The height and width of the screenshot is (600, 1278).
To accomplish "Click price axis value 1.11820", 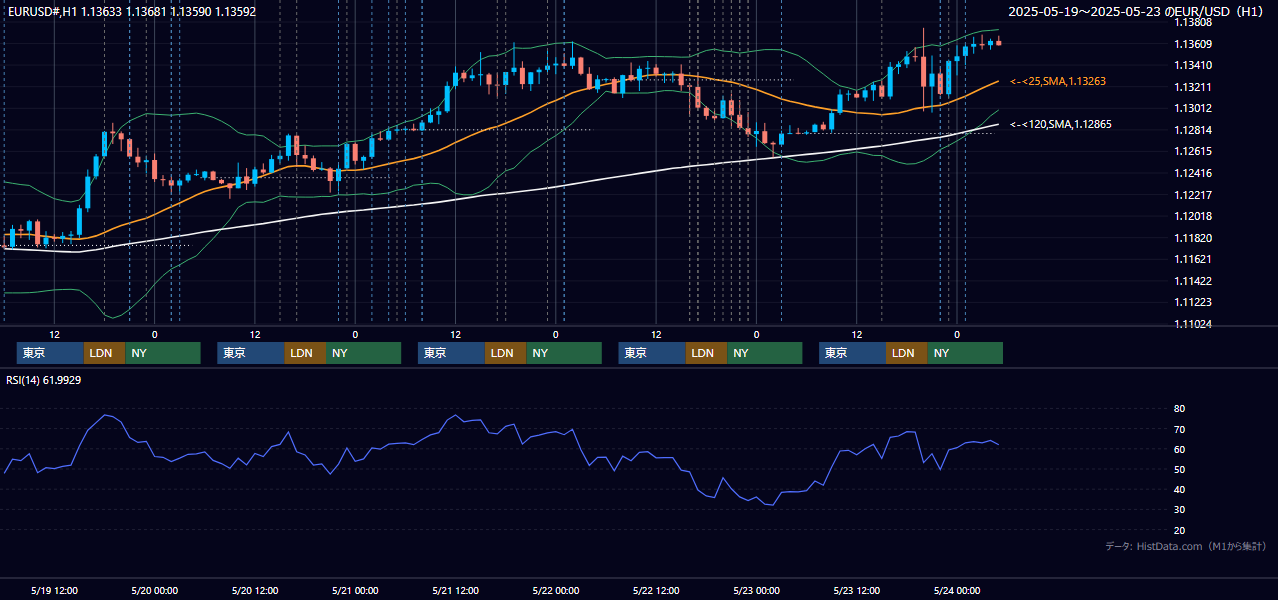I will 1192,238.
